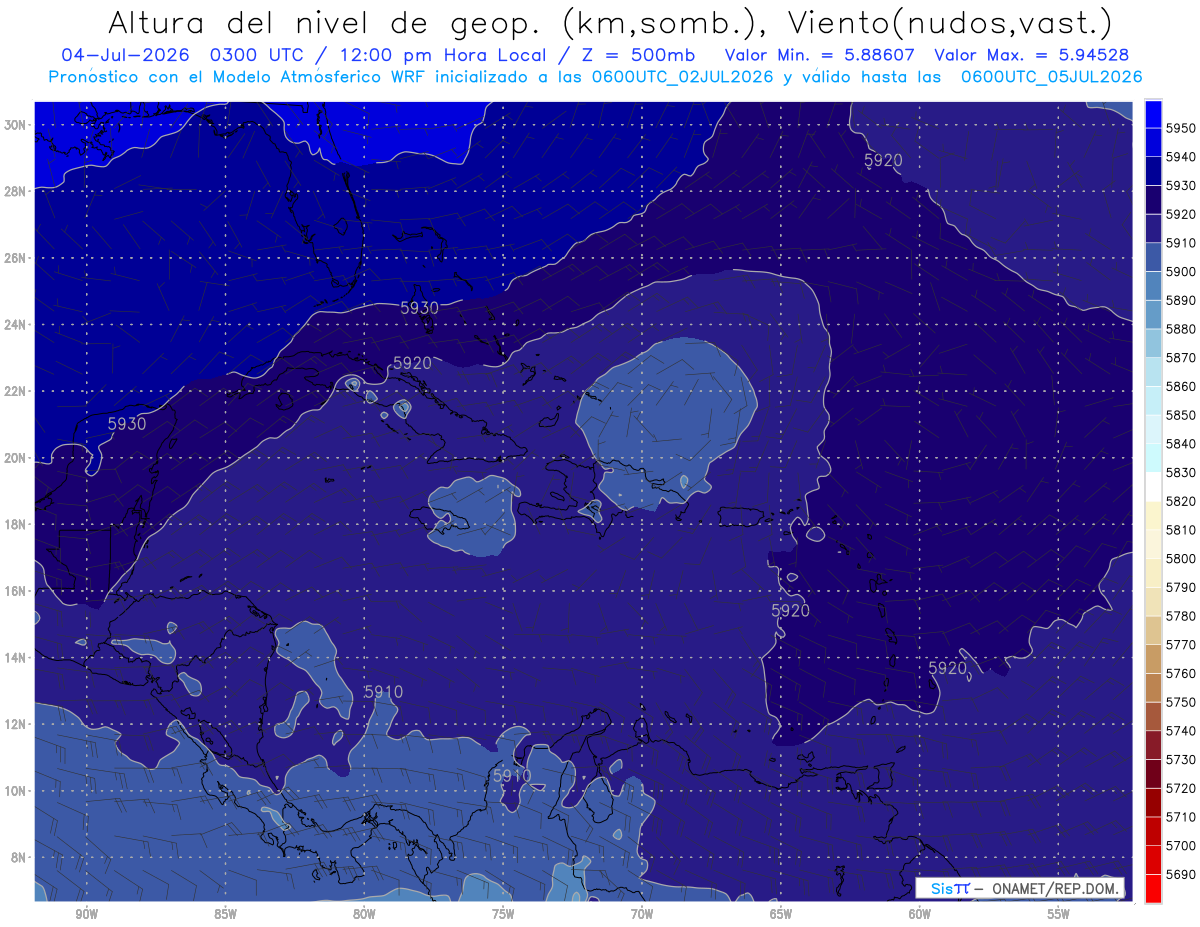
Task: Click the '12N' latitude label
Action: (15, 724)
